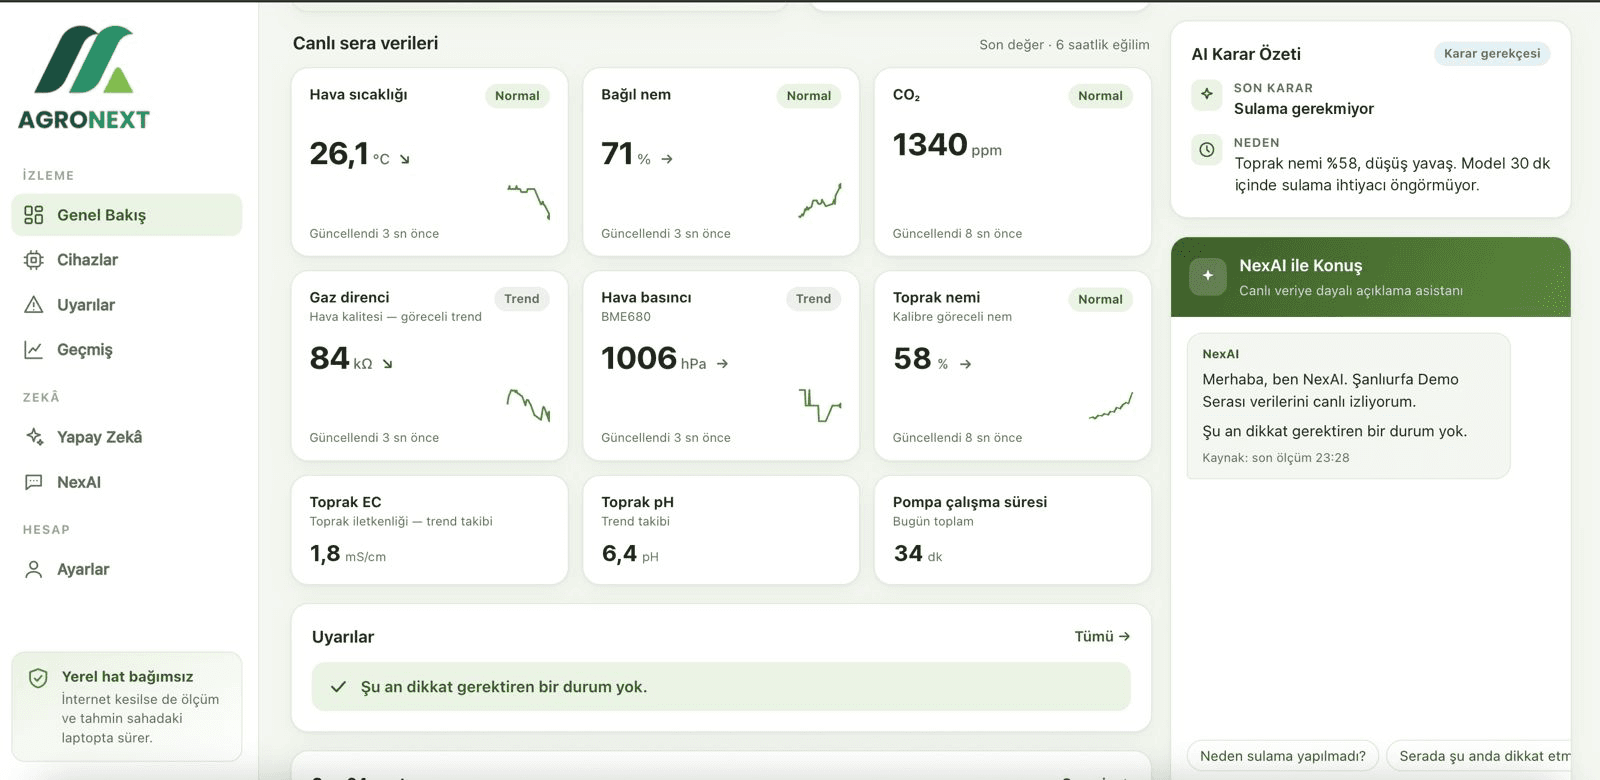Click the Hava sıcaklığı trend sparkline
This screenshot has height=780, width=1600.
click(x=529, y=201)
